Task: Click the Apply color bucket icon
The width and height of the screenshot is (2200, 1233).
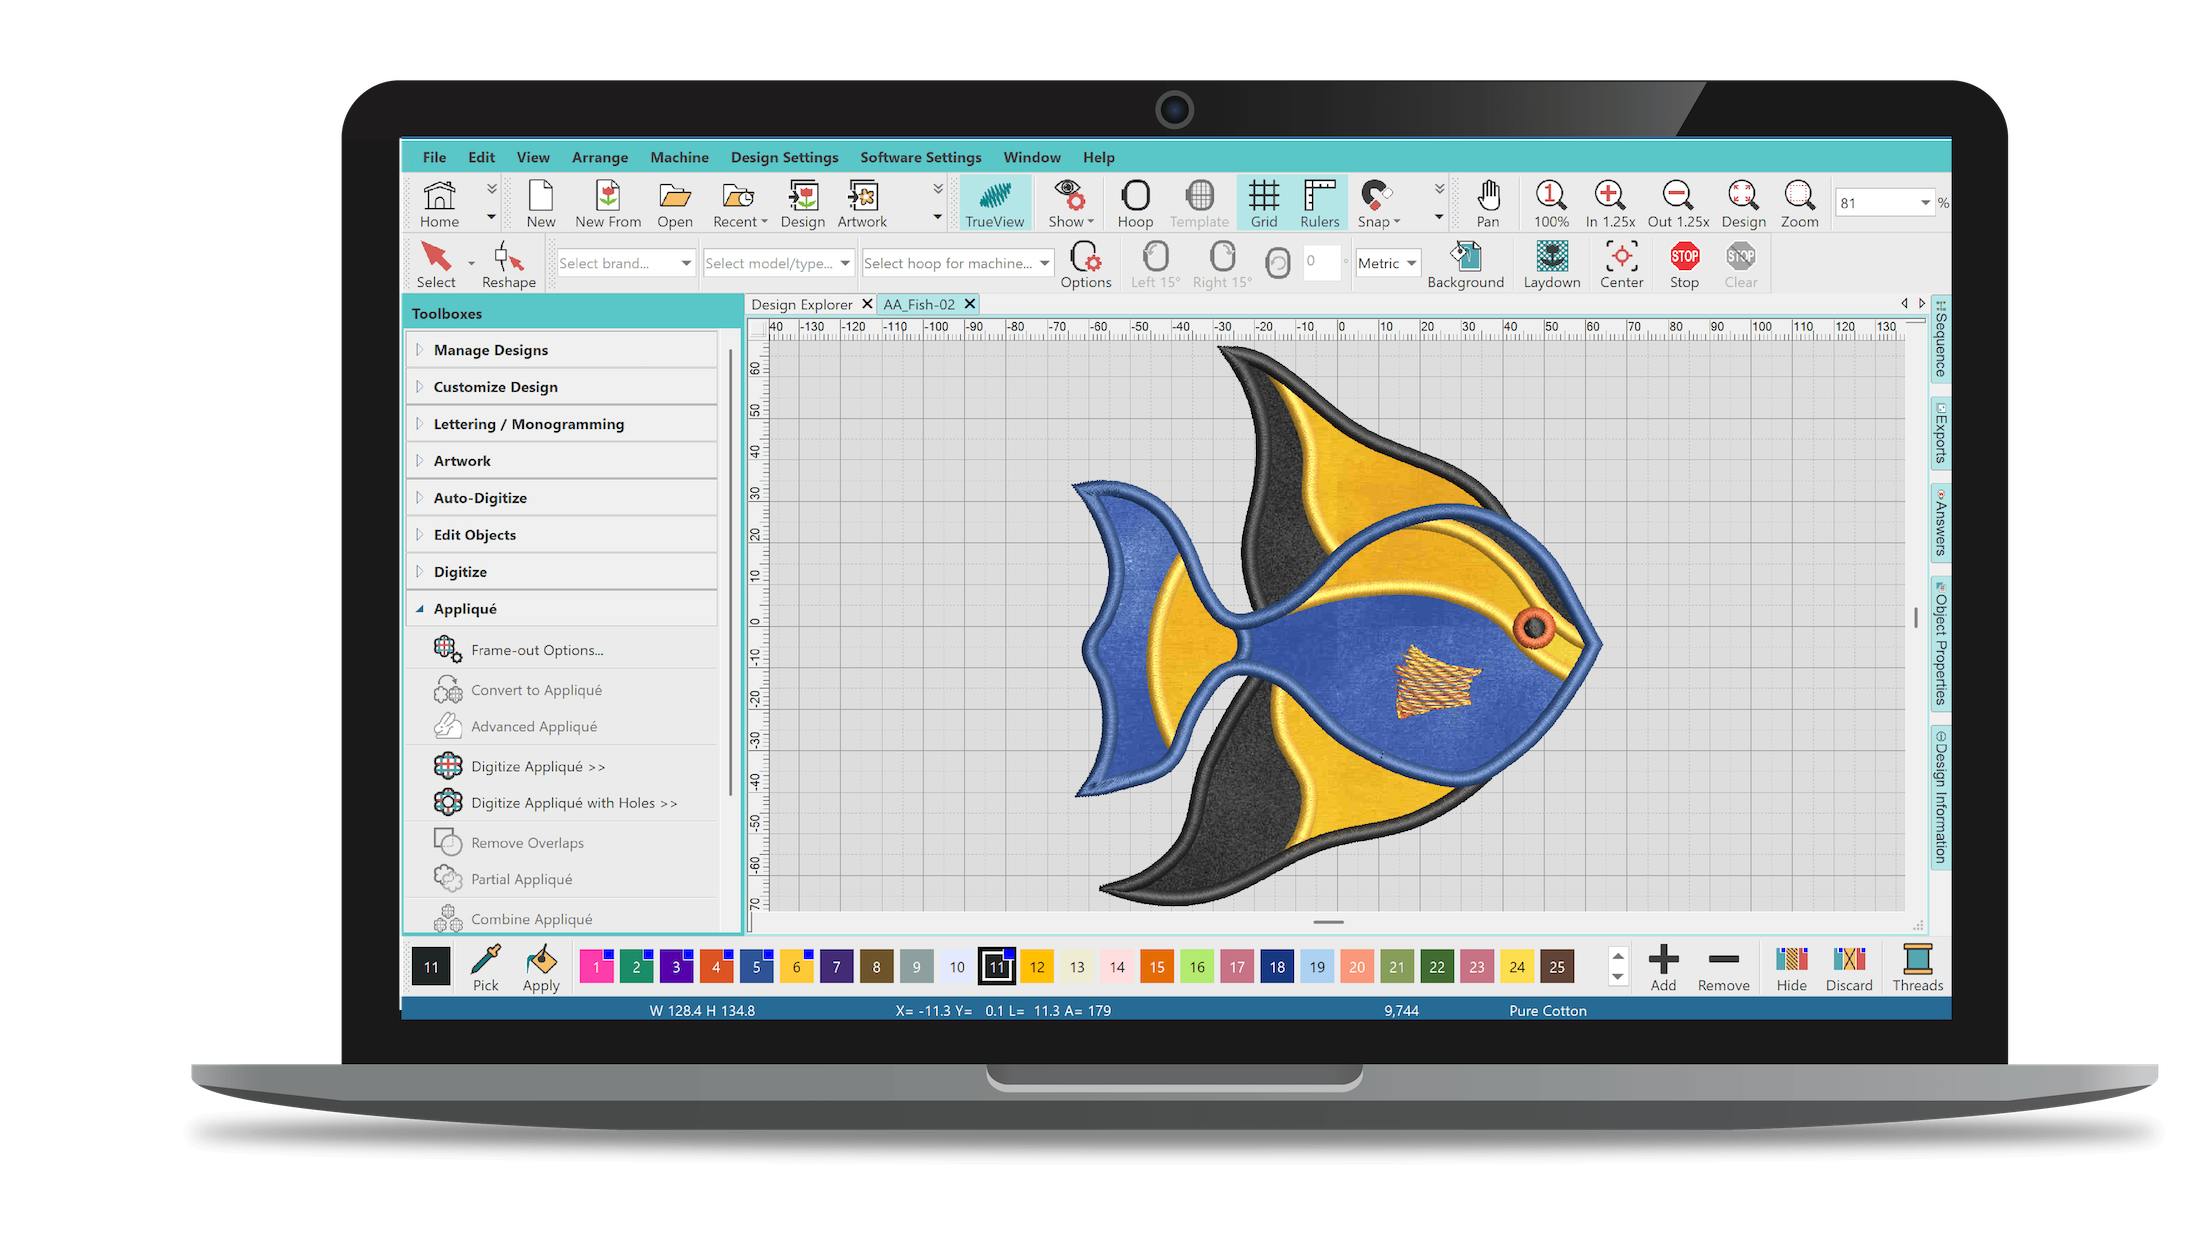Action: 541,967
